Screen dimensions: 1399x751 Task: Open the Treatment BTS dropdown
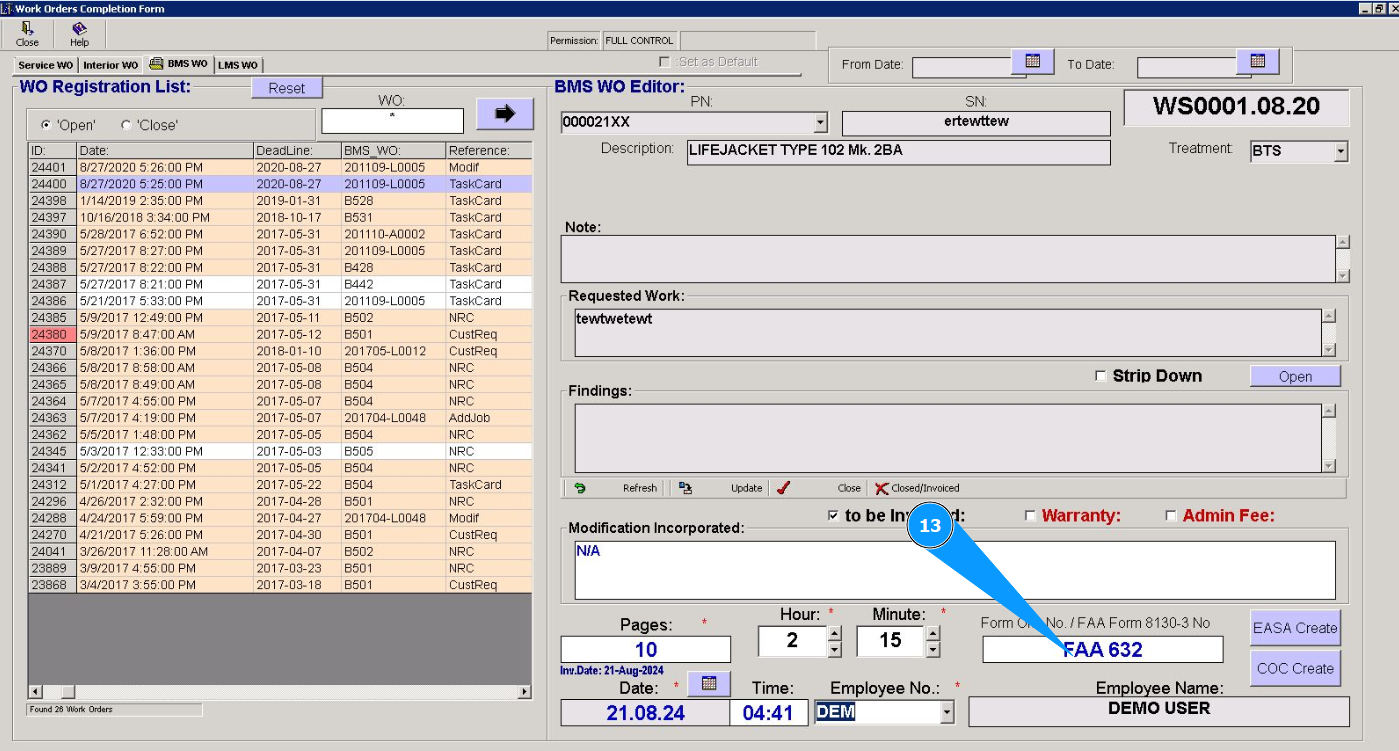1341,152
